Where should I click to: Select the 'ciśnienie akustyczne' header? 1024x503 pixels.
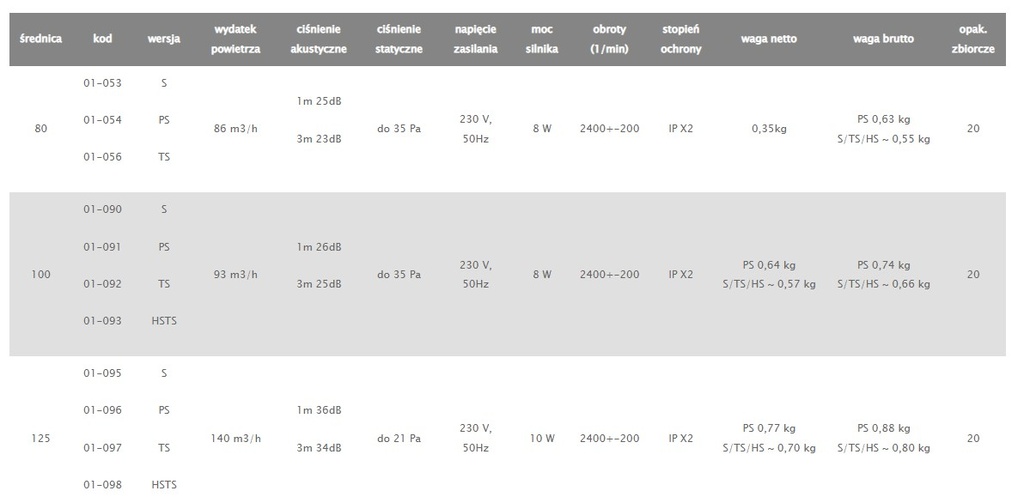319,39
